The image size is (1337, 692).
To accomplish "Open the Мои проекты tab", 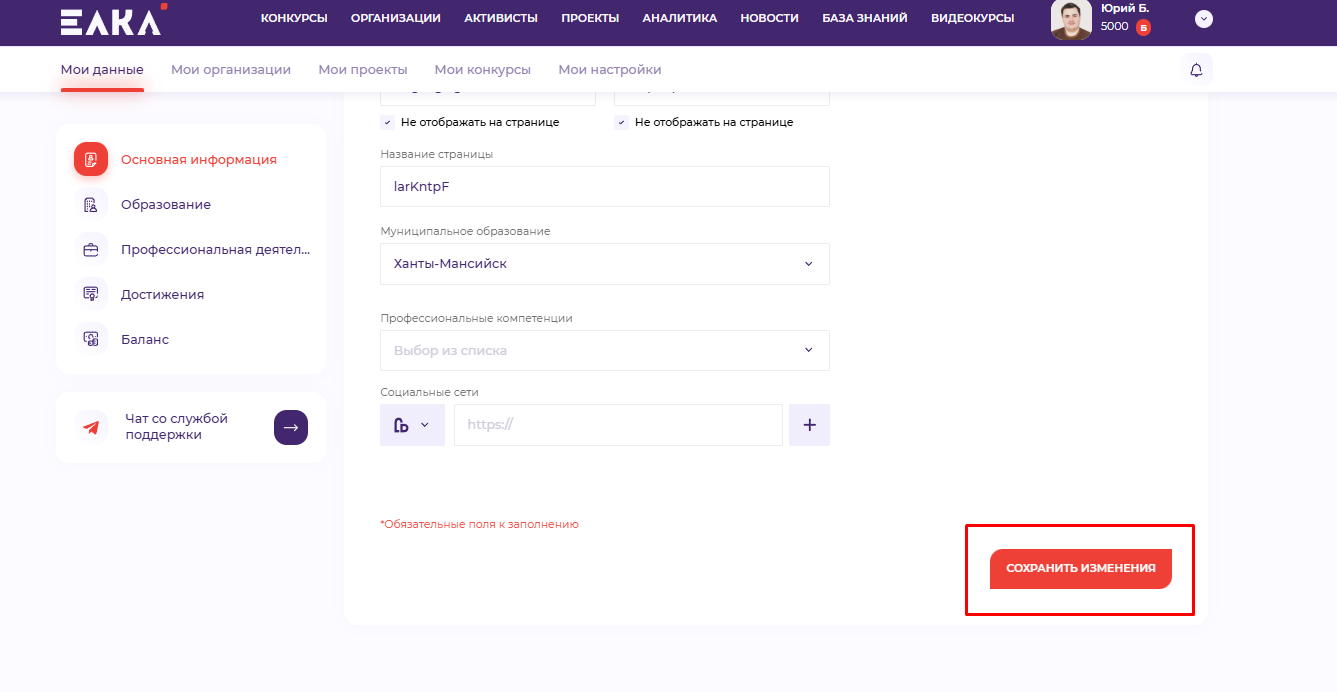I will [363, 70].
